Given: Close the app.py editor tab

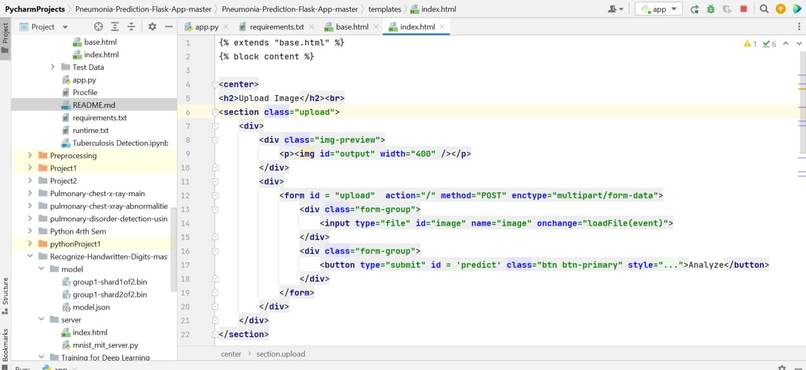Looking at the screenshot, I should [x=226, y=27].
